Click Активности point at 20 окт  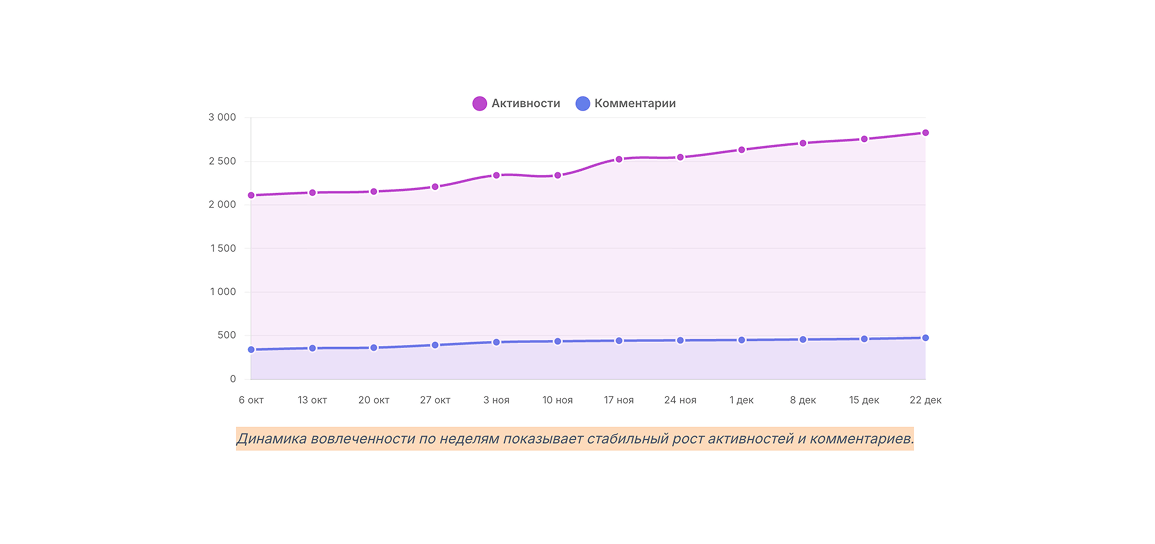pyautogui.click(x=374, y=191)
